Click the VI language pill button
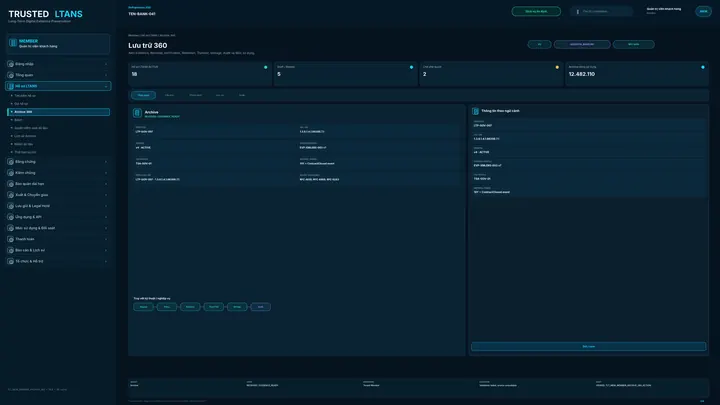Screen dimensions: 720x405 pyautogui.click(x=539, y=45)
